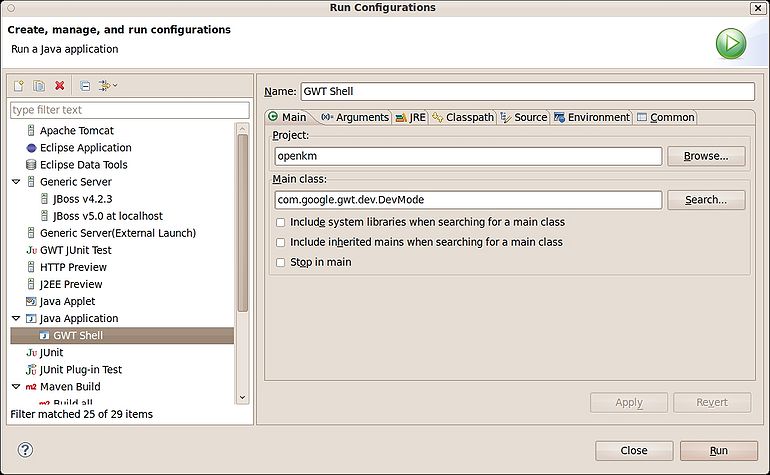Click the Browse... project button
Viewport: 770px width, 475px height.
(x=706, y=156)
